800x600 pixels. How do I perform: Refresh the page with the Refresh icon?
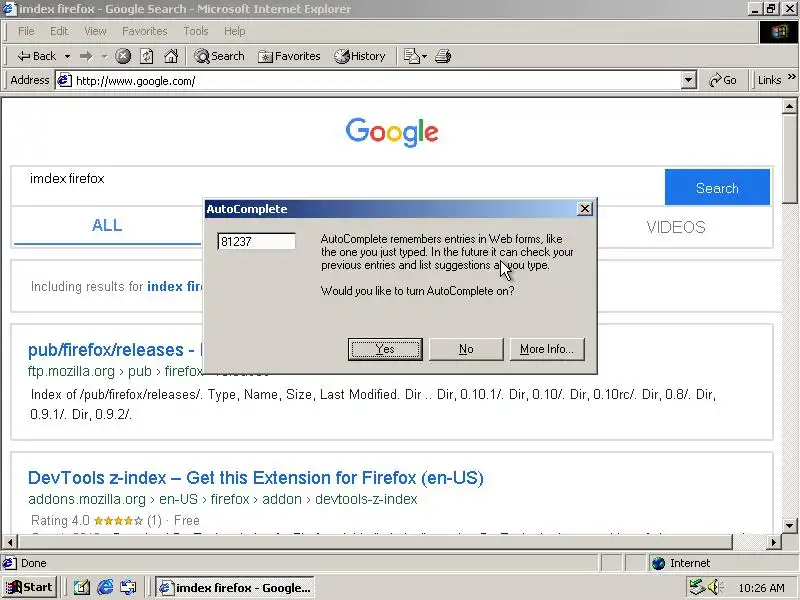[x=147, y=56]
